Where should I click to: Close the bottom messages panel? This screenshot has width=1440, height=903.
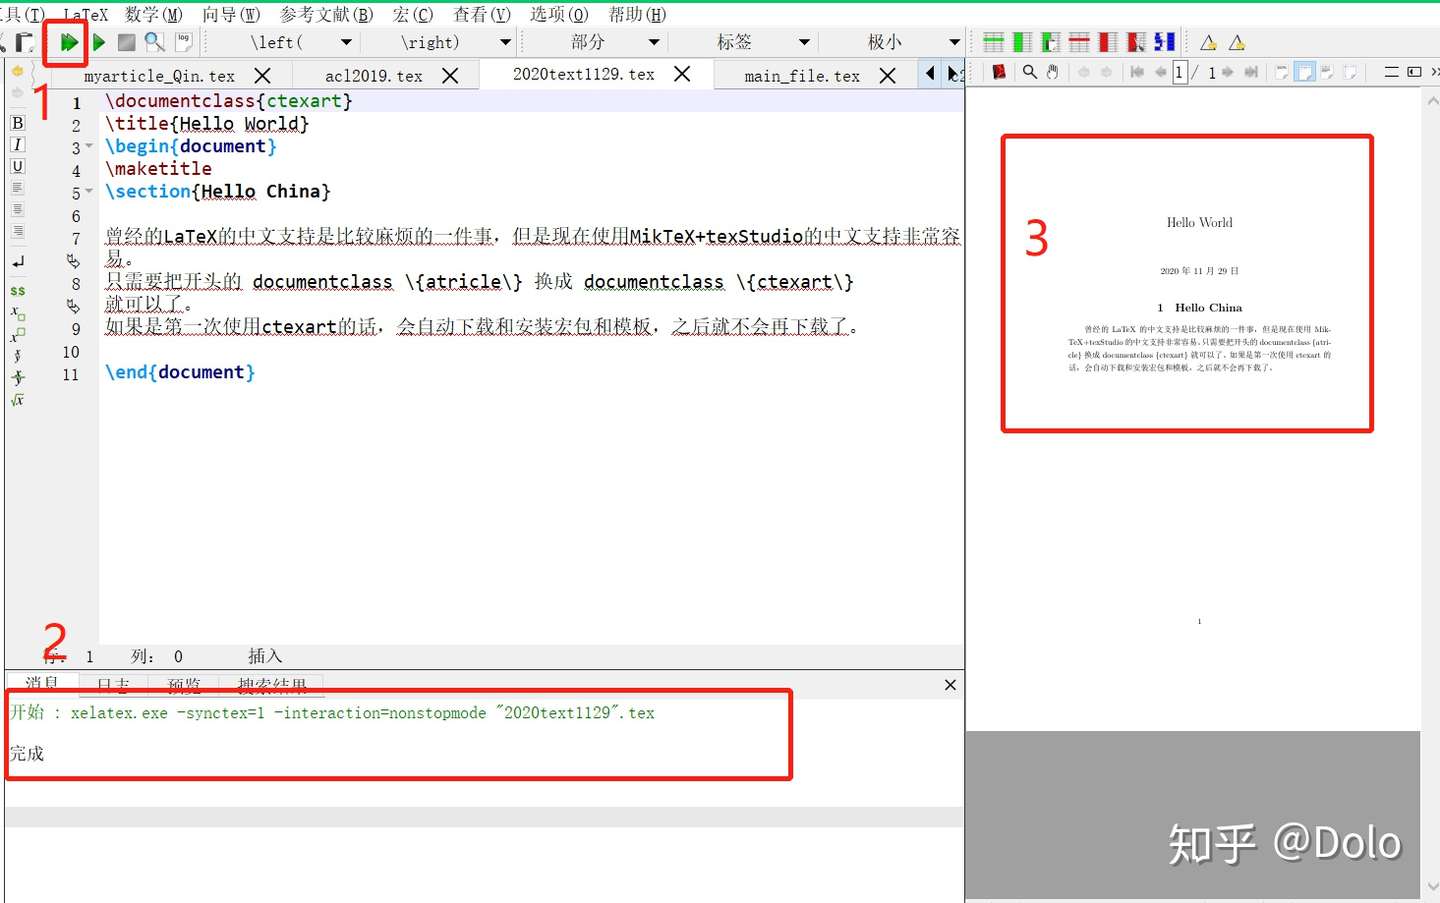click(x=950, y=685)
